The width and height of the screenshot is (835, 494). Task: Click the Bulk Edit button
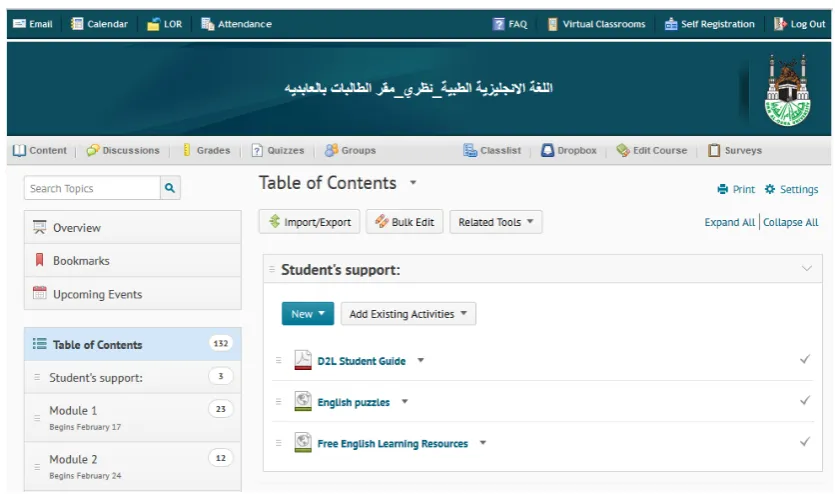pos(405,222)
